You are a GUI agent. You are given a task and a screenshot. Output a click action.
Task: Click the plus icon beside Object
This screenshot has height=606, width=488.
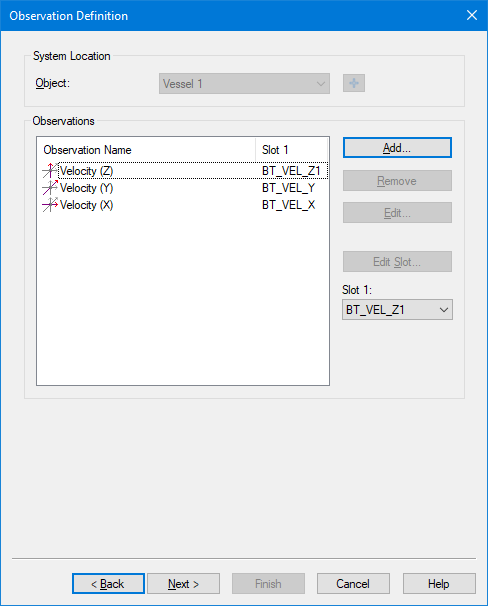(354, 83)
